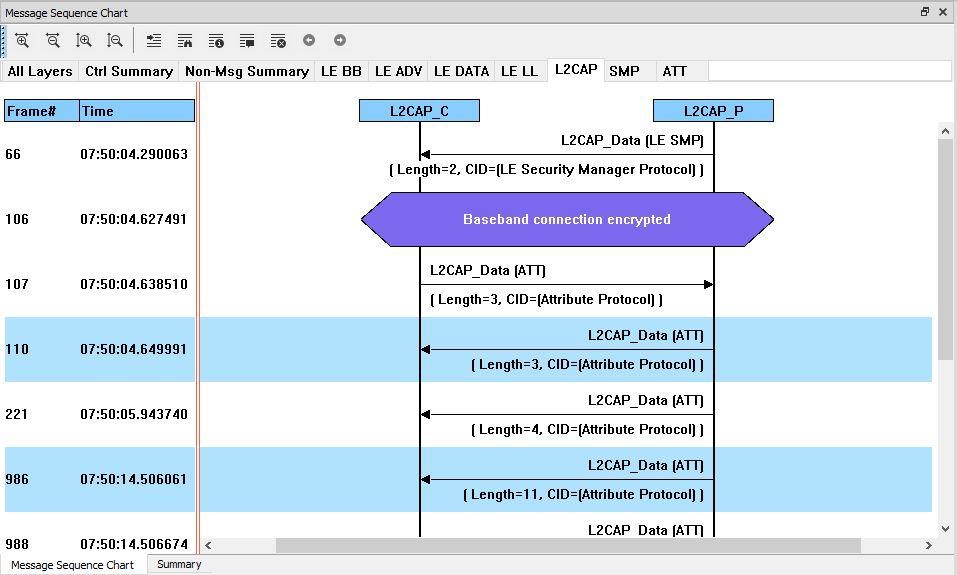Select the LE DATA tab
Viewport: 957px width, 575px height.
click(x=461, y=71)
